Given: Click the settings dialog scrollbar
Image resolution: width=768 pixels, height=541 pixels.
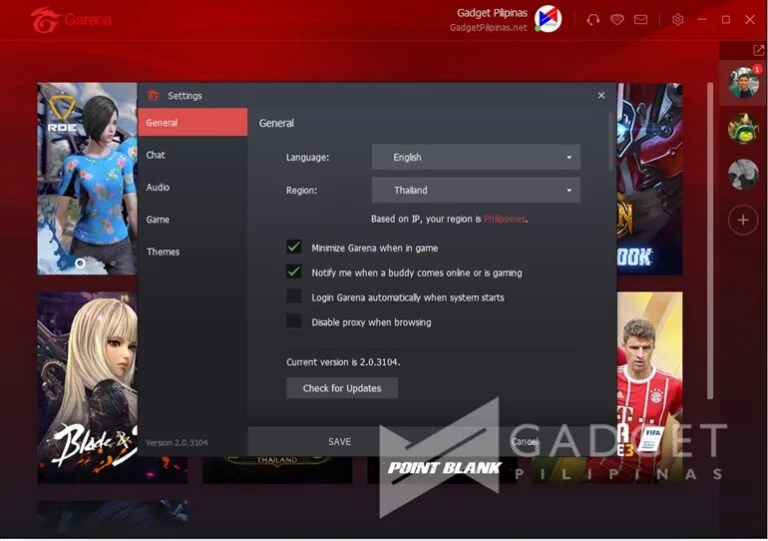Looking at the screenshot, I should coord(610,142).
